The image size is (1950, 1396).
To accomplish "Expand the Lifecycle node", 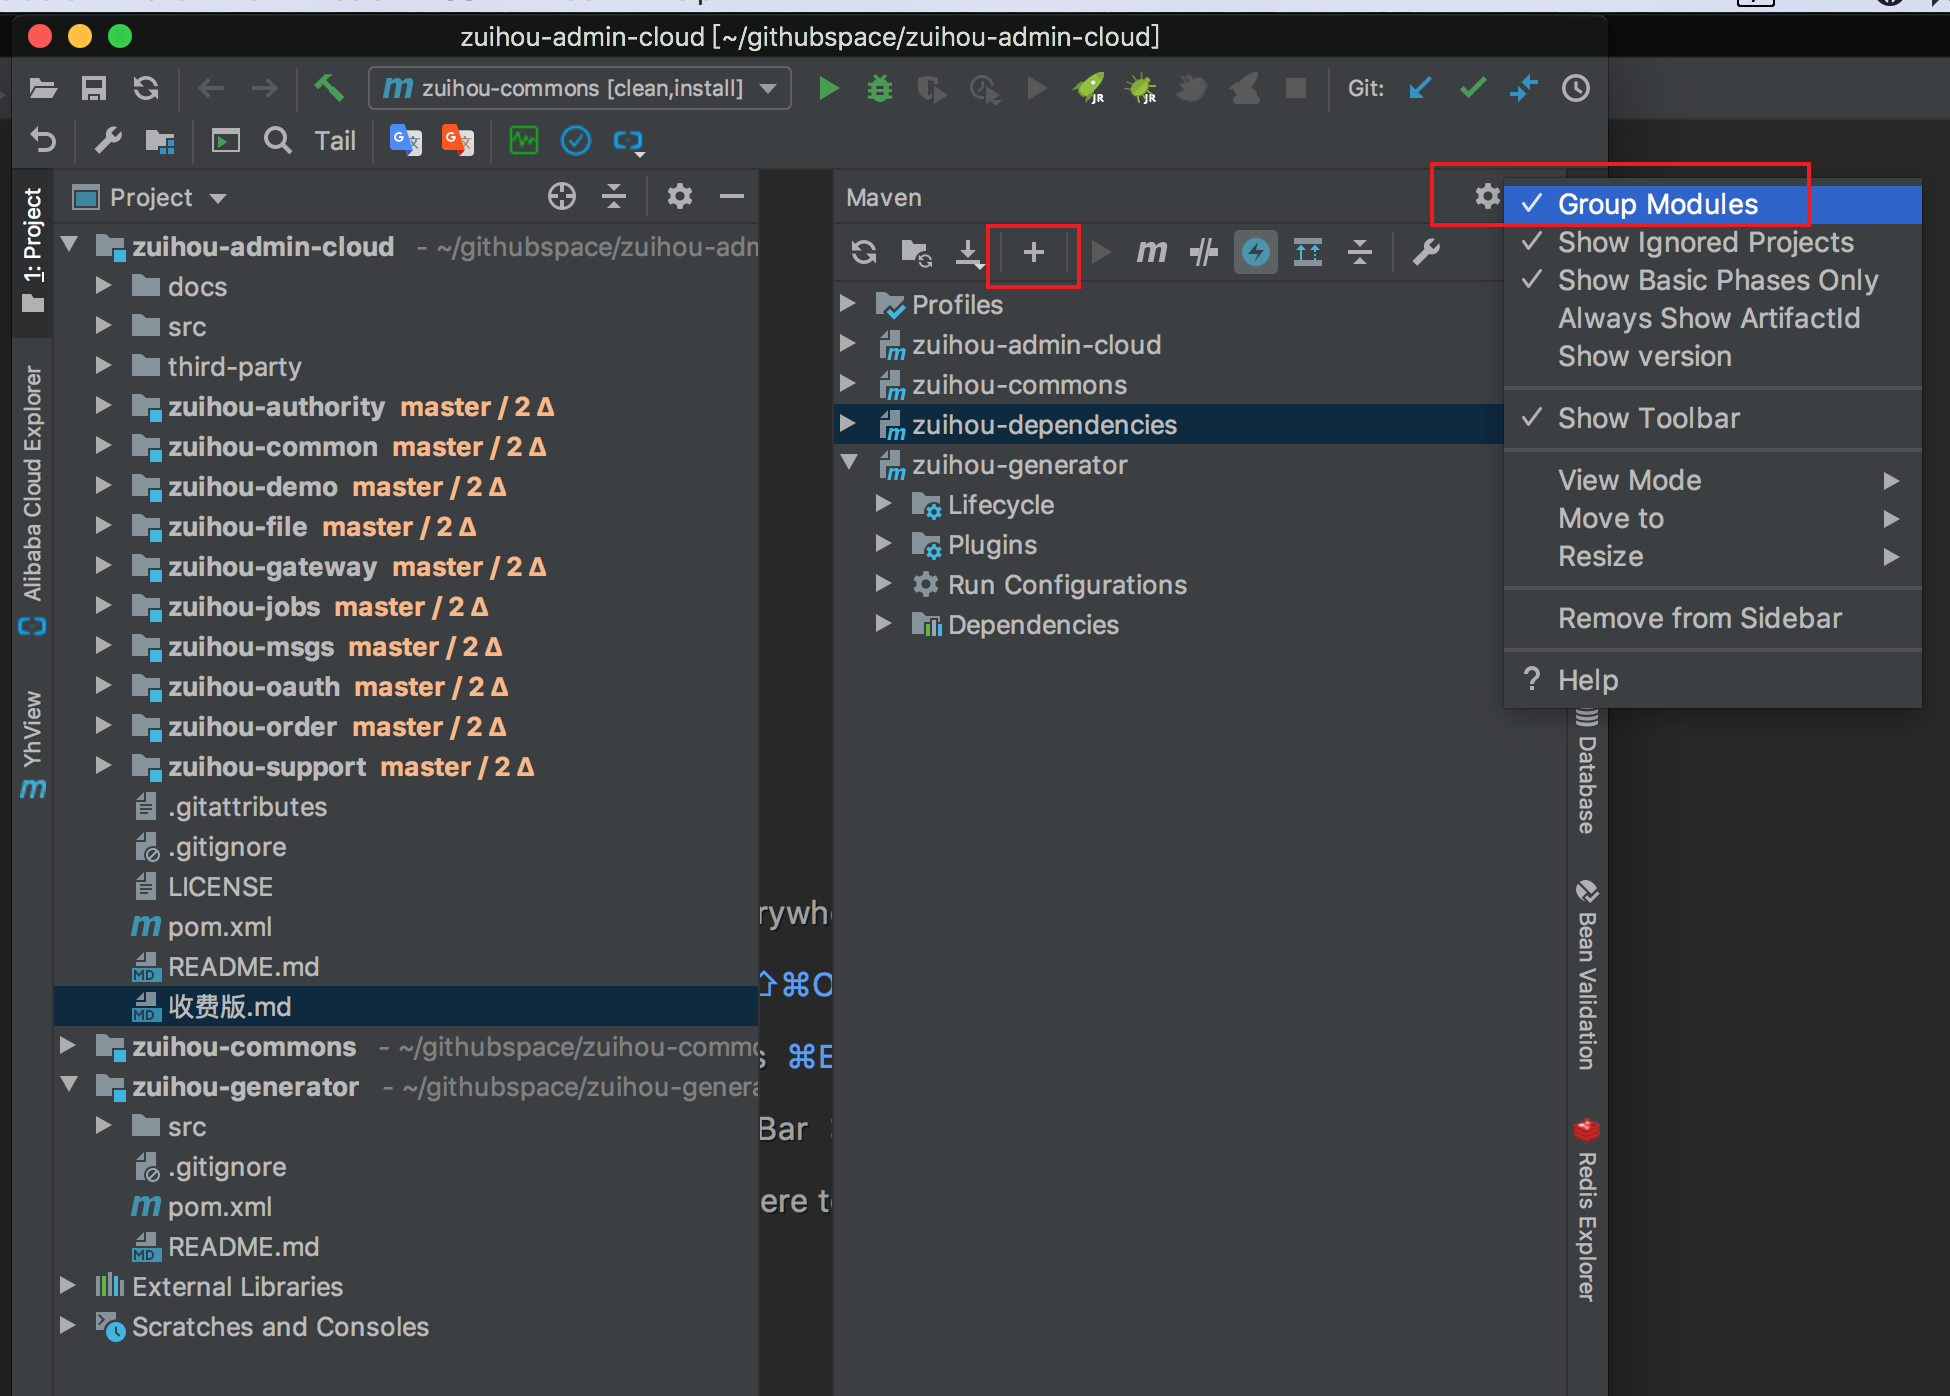I will tap(884, 503).
